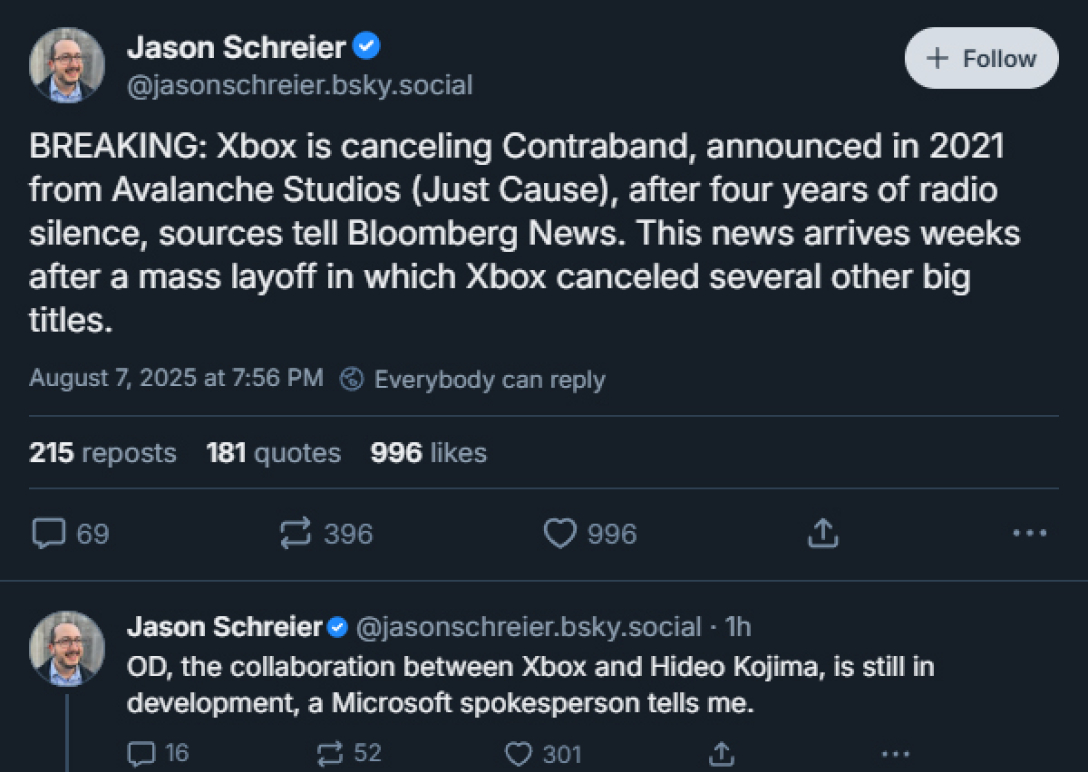Like the main post with 996 likes
Image resolution: width=1088 pixels, height=772 pixels.
point(560,534)
